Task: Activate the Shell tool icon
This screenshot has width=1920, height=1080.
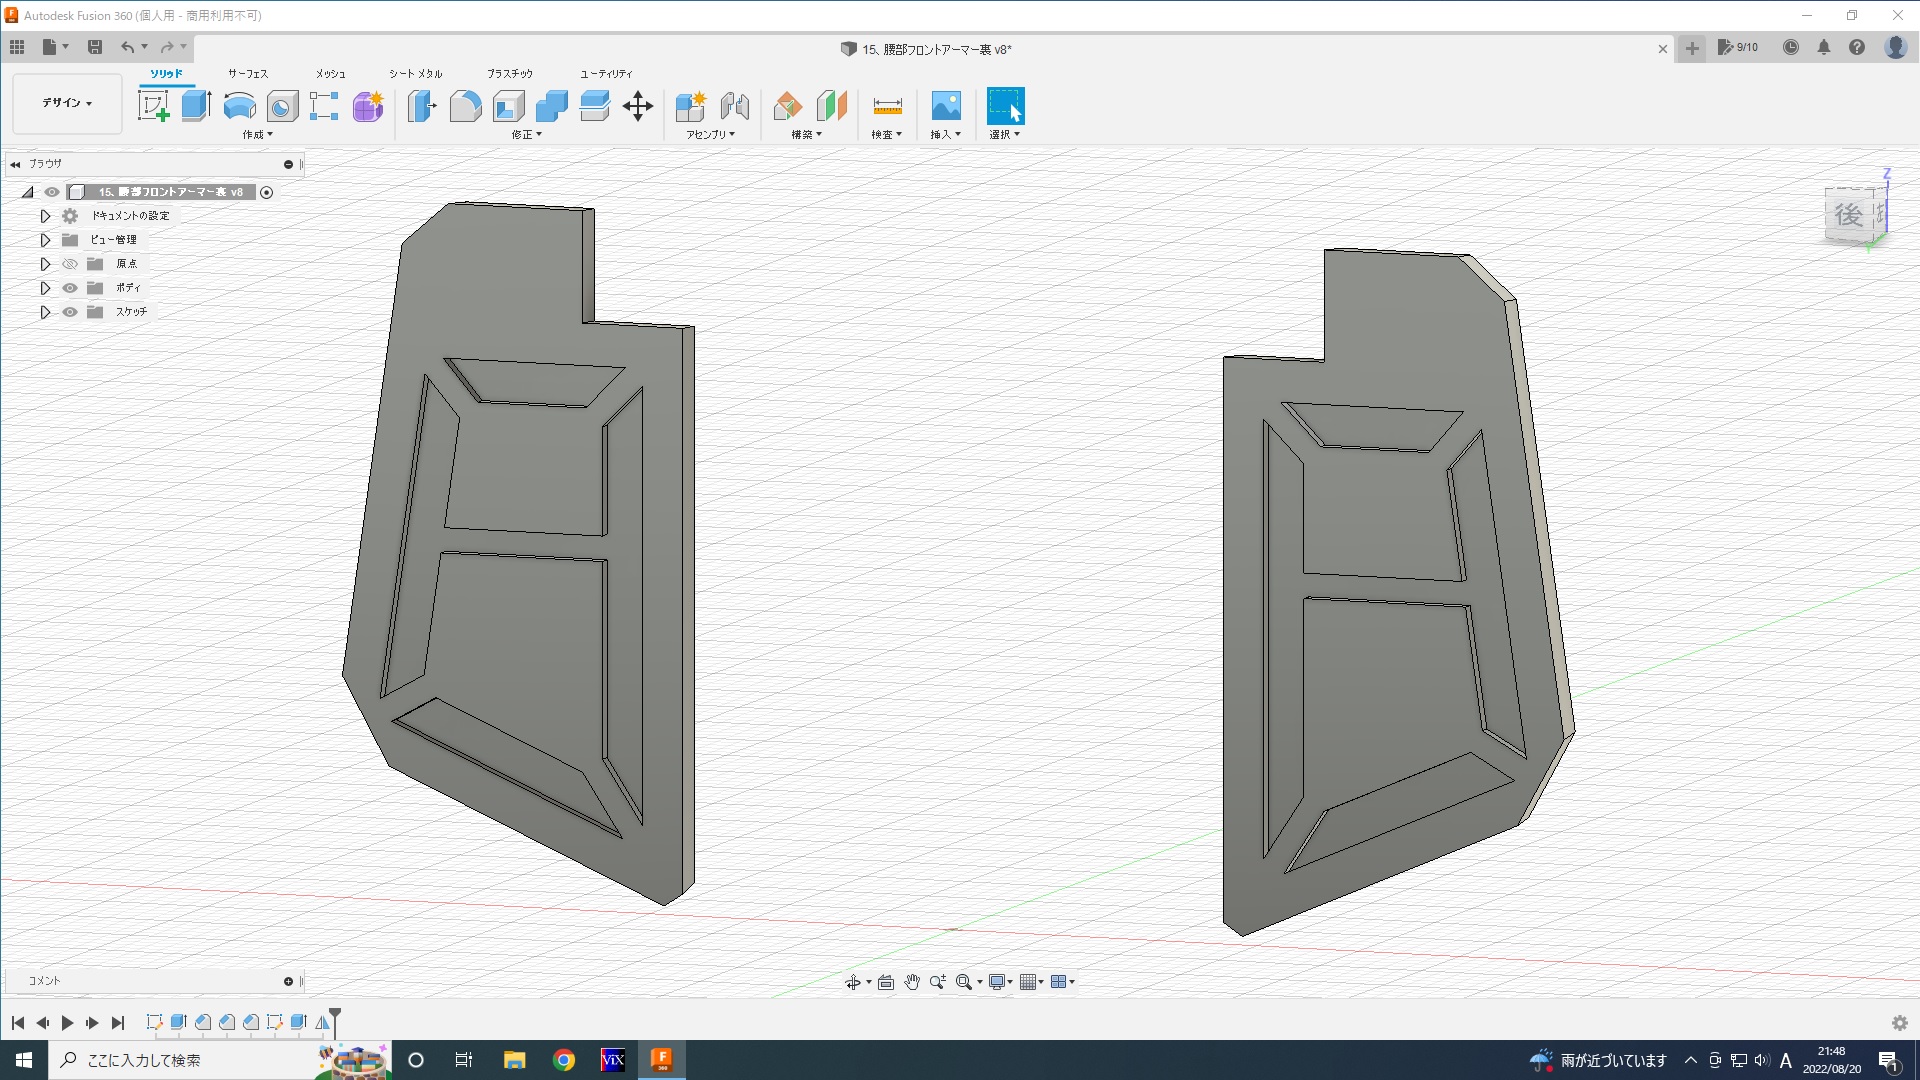Action: click(x=508, y=106)
